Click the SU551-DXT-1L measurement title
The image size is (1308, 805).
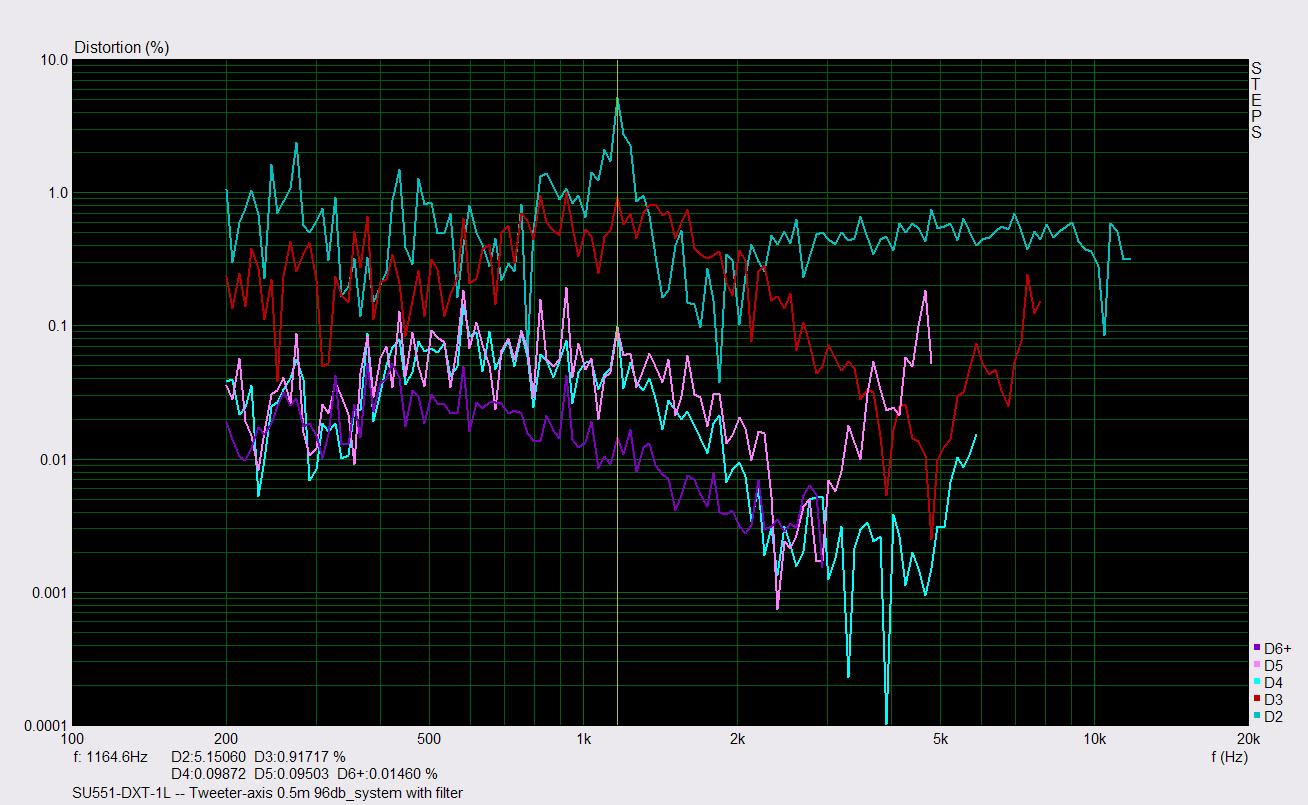[268, 792]
